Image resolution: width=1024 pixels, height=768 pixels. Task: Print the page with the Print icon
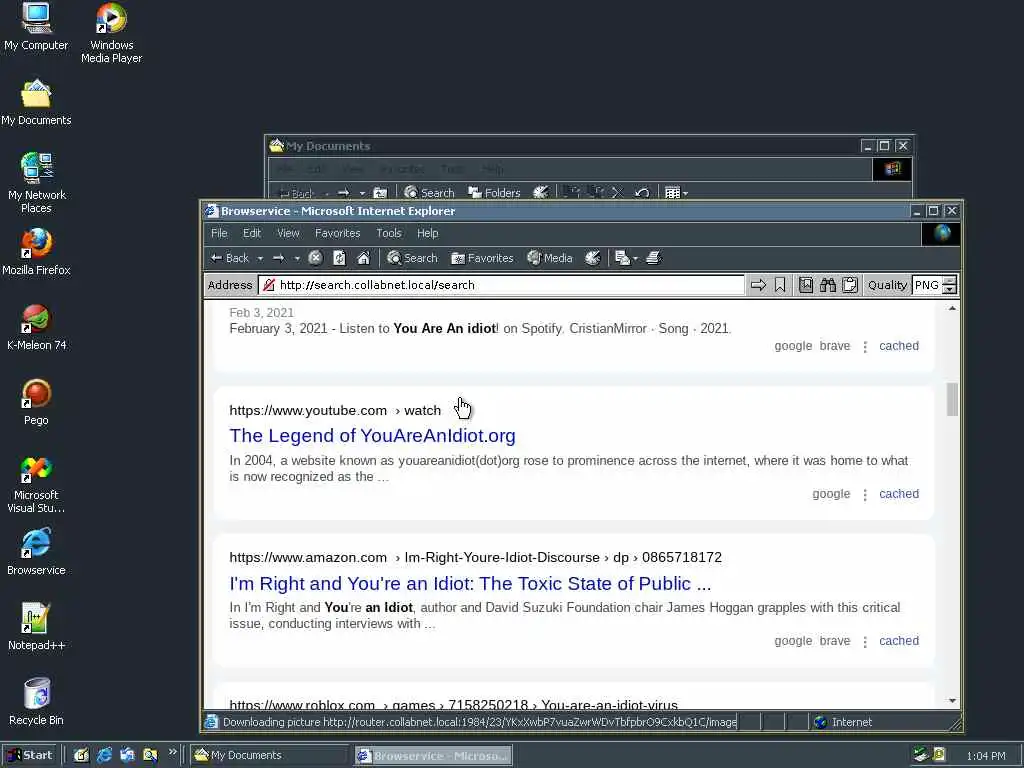coord(654,258)
